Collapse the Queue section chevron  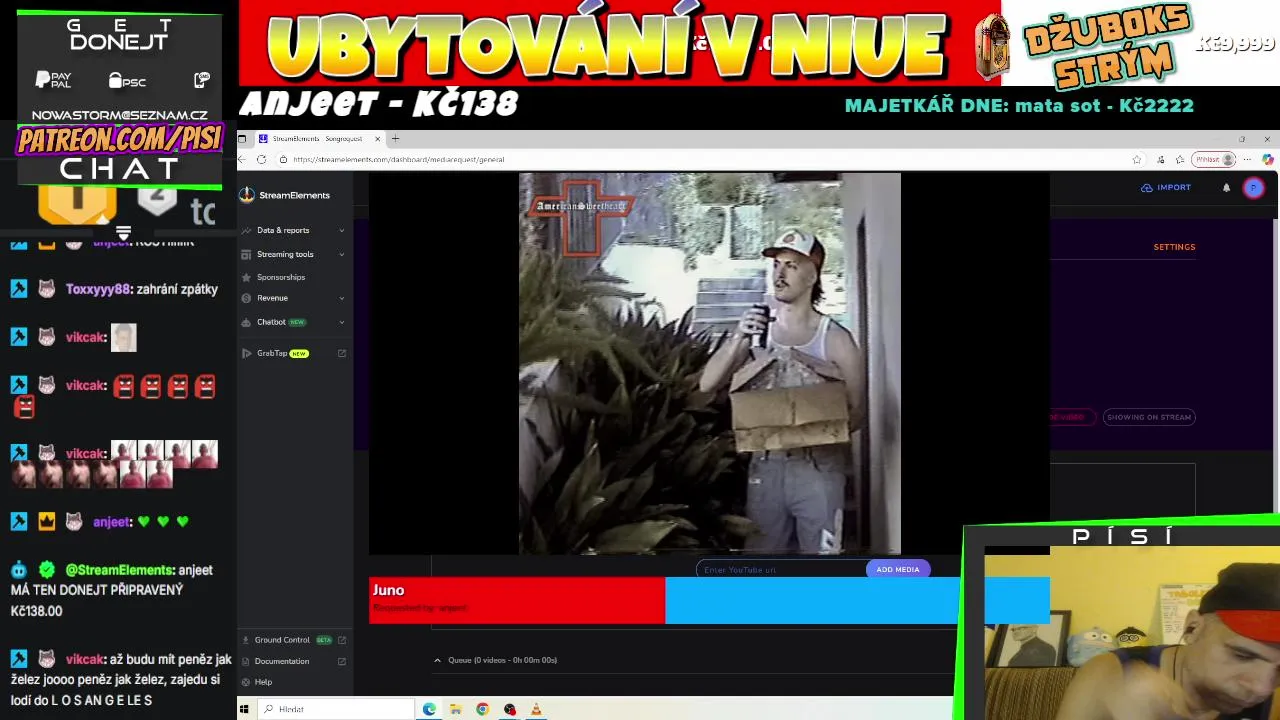(x=437, y=660)
